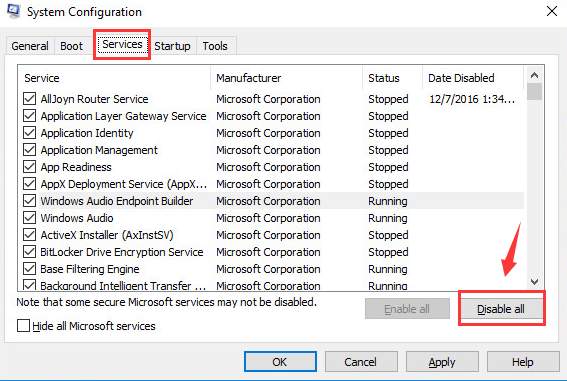Toggle AppX Deployment Service checkbox
Screen dimensions: 567x381
[x=29, y=184]
